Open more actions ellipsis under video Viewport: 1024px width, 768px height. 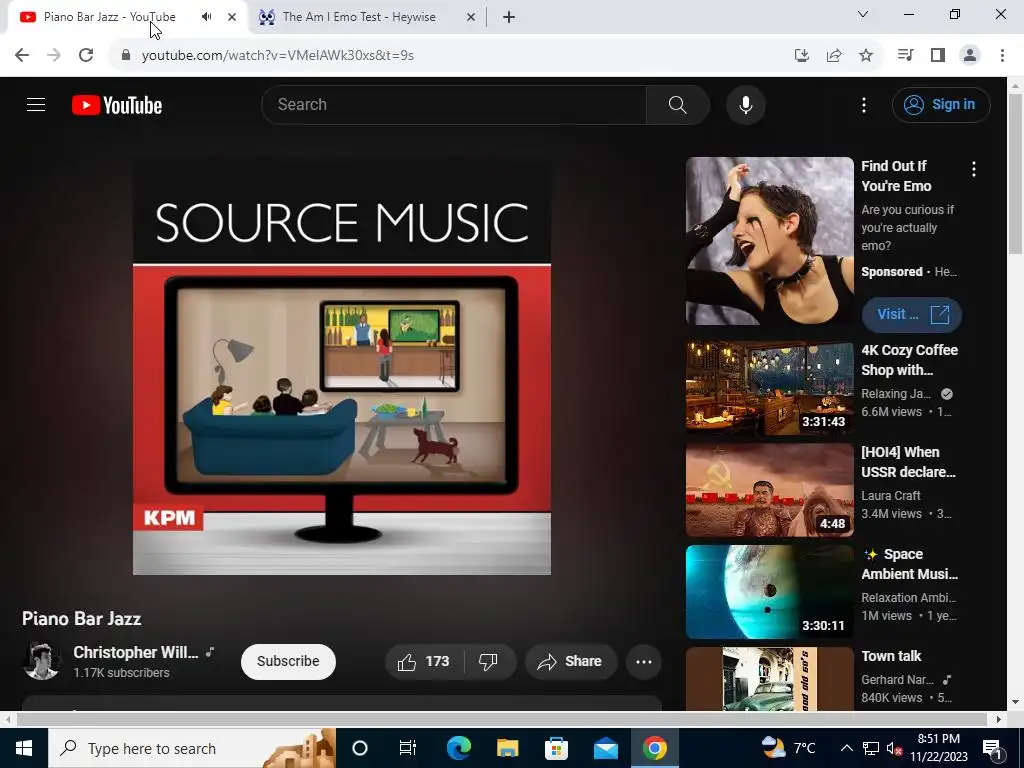(x=644, y=662)
